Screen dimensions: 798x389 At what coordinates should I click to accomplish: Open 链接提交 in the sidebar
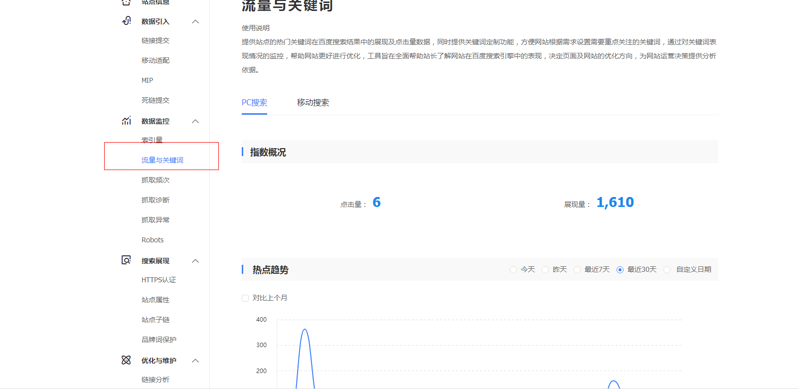[155, 41]
